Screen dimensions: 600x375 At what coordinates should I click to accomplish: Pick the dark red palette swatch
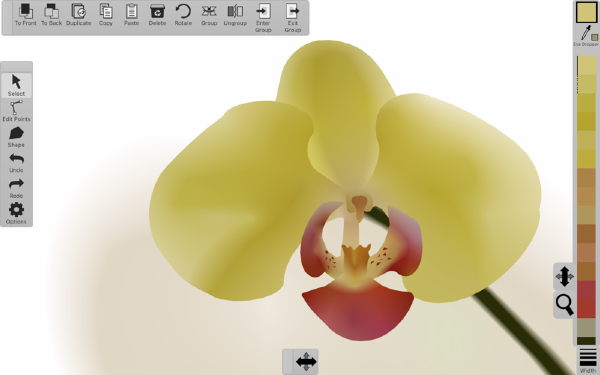click(x=586, y=290)
